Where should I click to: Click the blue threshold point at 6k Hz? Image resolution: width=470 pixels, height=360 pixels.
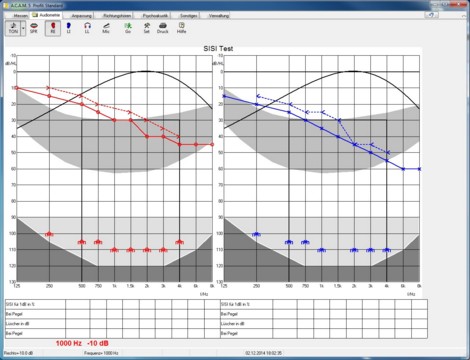tap(403, 169)
